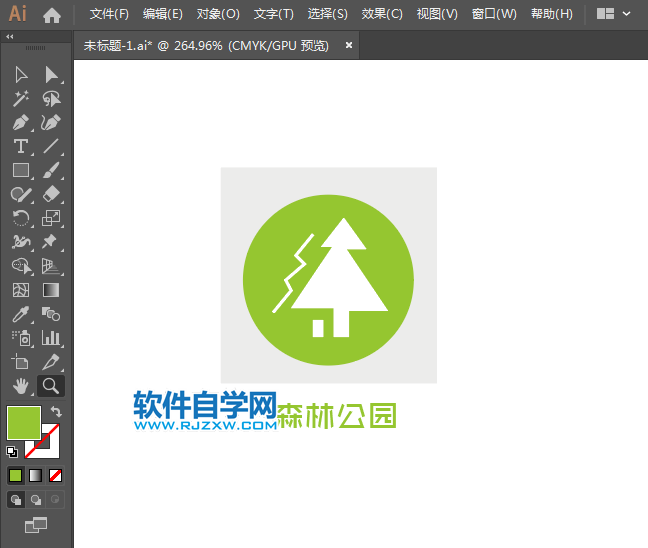Apply None mode button
The width and height of the screenshot is (648, 548).
tap(55, 476)
